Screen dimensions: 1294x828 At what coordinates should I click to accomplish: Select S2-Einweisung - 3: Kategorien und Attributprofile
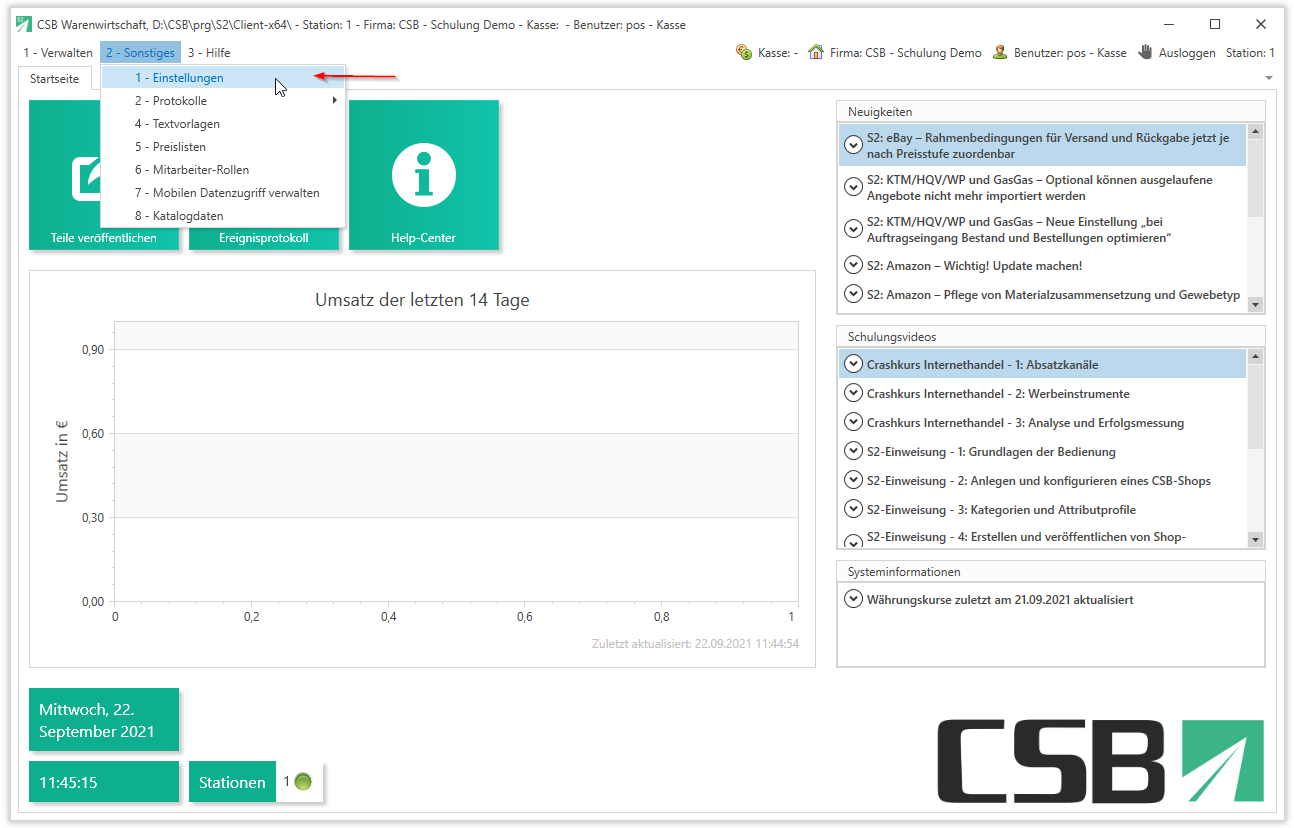click(1043, 510)
